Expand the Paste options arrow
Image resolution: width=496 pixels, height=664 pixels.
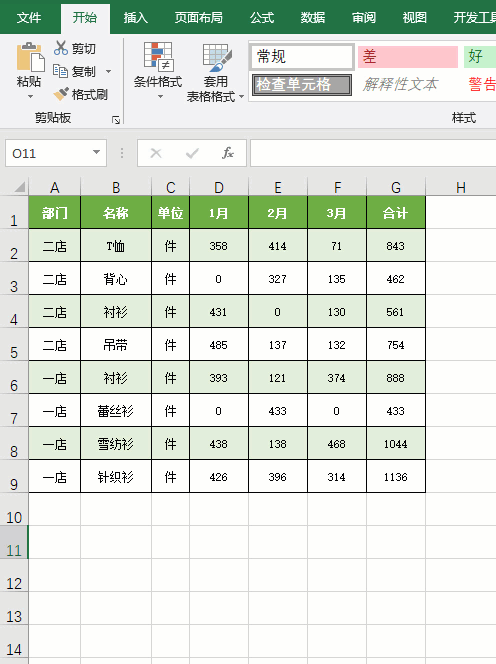30,97
